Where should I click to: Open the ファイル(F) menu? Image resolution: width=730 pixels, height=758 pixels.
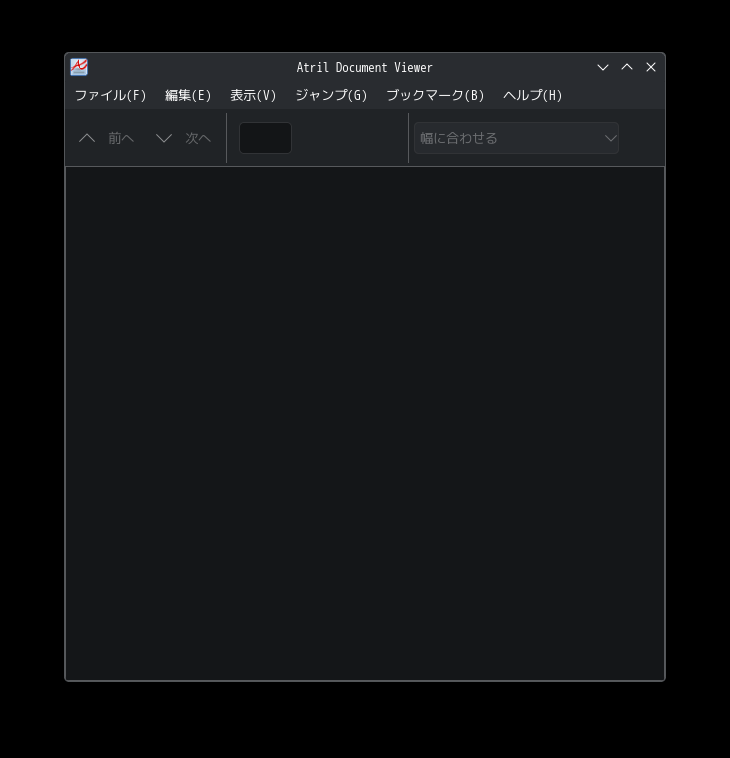point(110,95)
